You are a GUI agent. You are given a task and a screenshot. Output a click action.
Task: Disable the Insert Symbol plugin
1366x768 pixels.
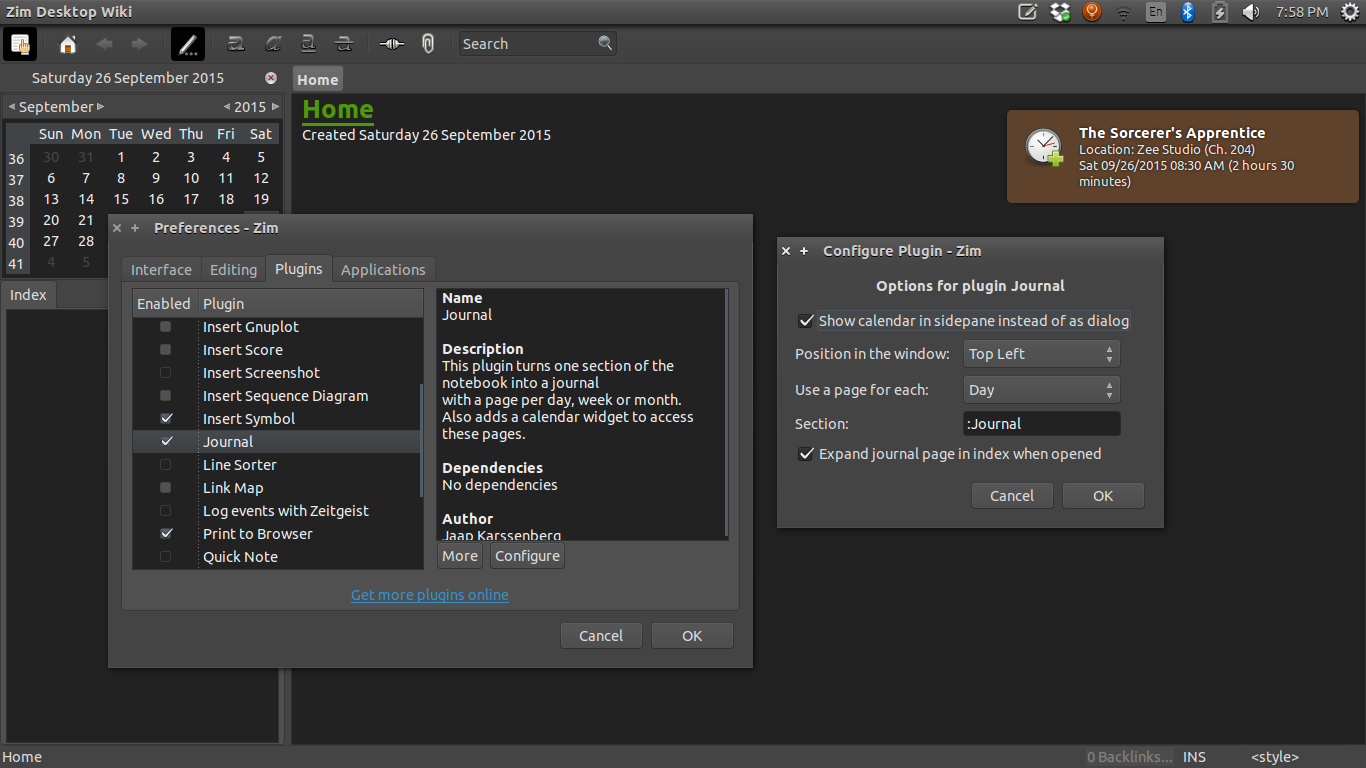(166, 418)
